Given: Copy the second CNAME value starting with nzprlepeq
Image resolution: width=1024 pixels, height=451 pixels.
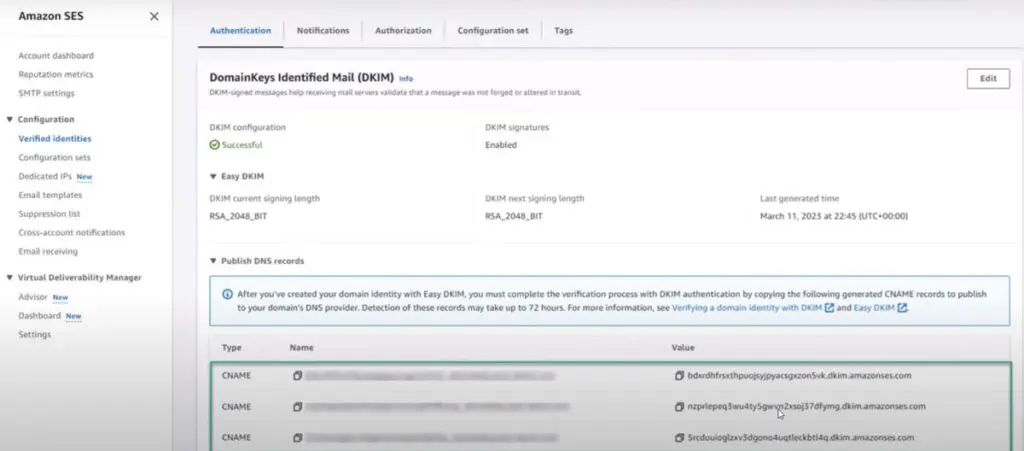Looking at the screenshot, I should click(x=680, y=407).
